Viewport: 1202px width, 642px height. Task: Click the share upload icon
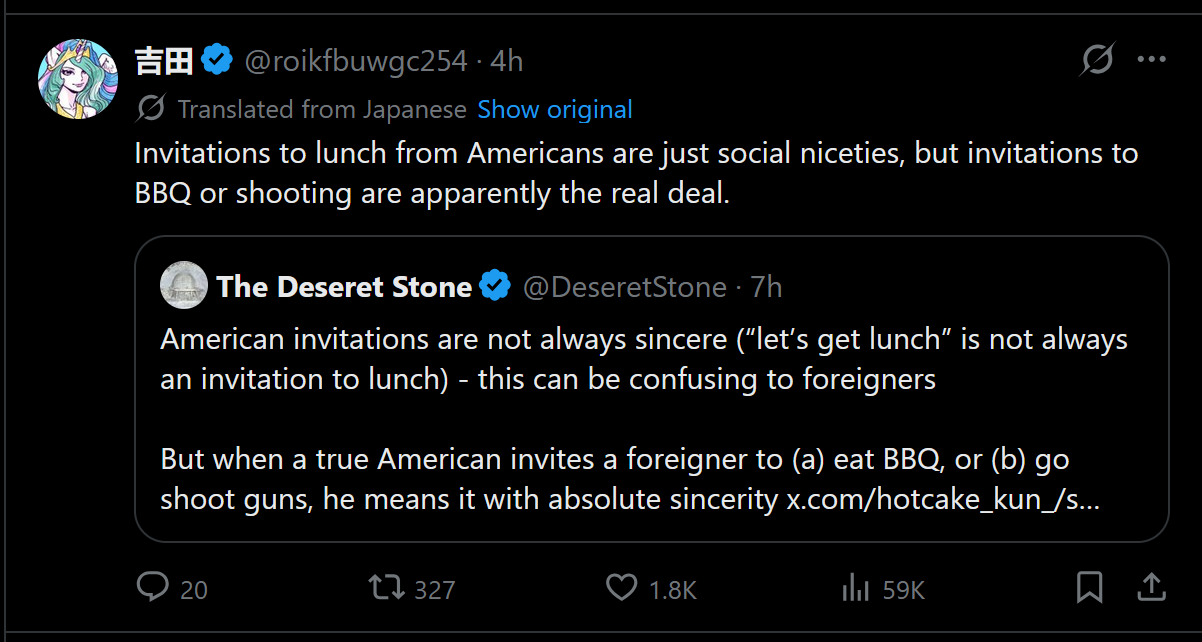(x=1150, y=587)
